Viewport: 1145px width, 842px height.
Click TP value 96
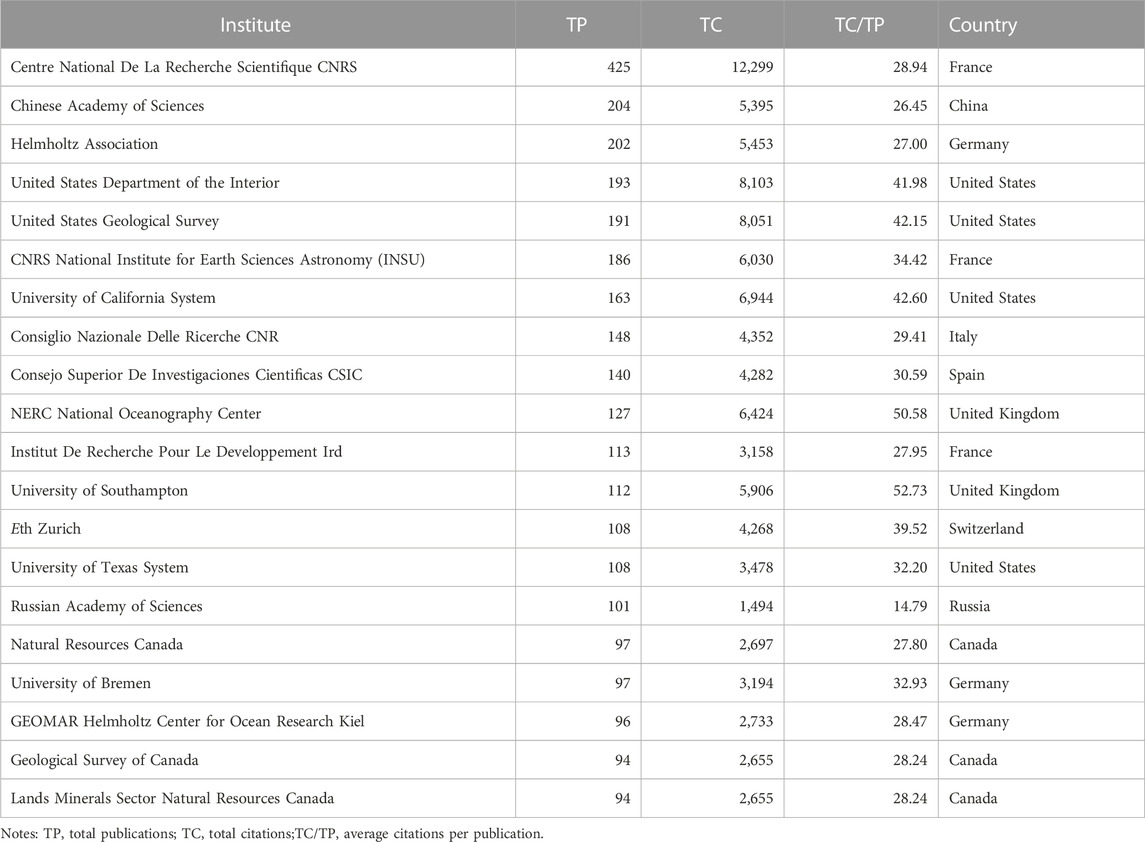(x=622, y=722)
